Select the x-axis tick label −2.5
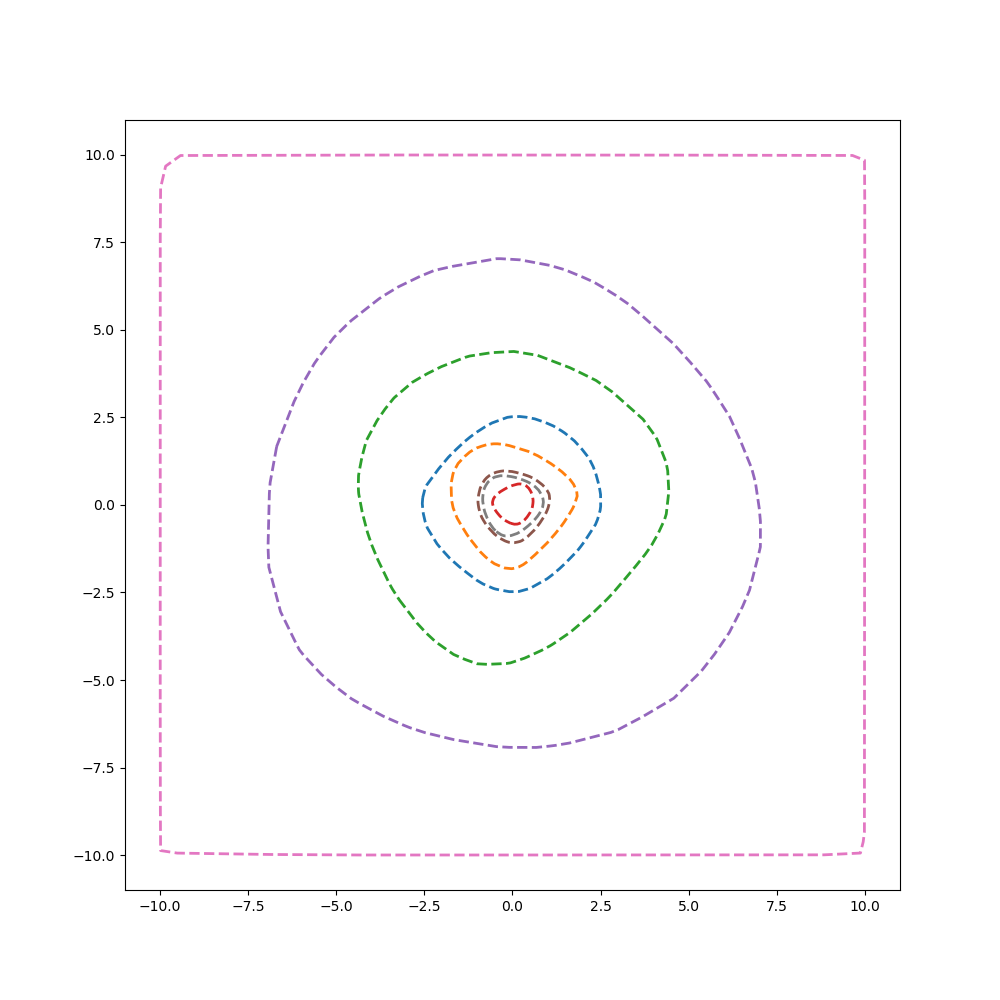The image size is (1000, 1000). pyautogui.click(x=424, y=906)
